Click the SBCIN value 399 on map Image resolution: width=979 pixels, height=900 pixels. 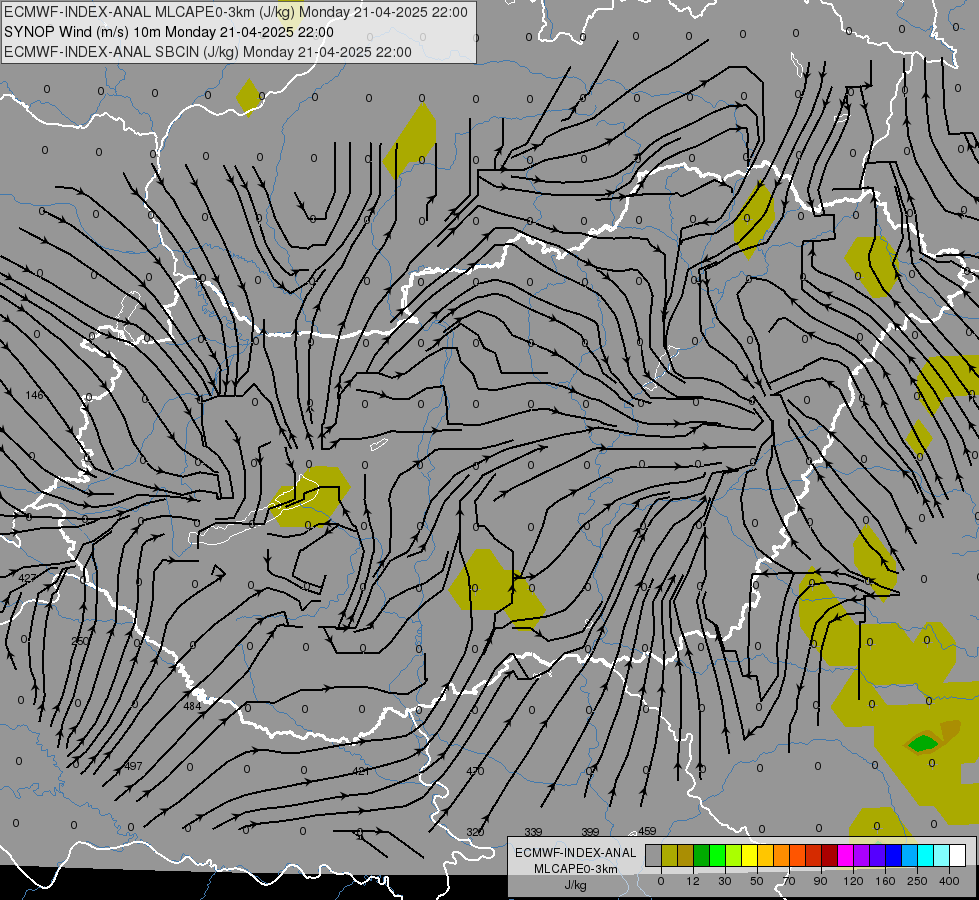coord(590,832)
